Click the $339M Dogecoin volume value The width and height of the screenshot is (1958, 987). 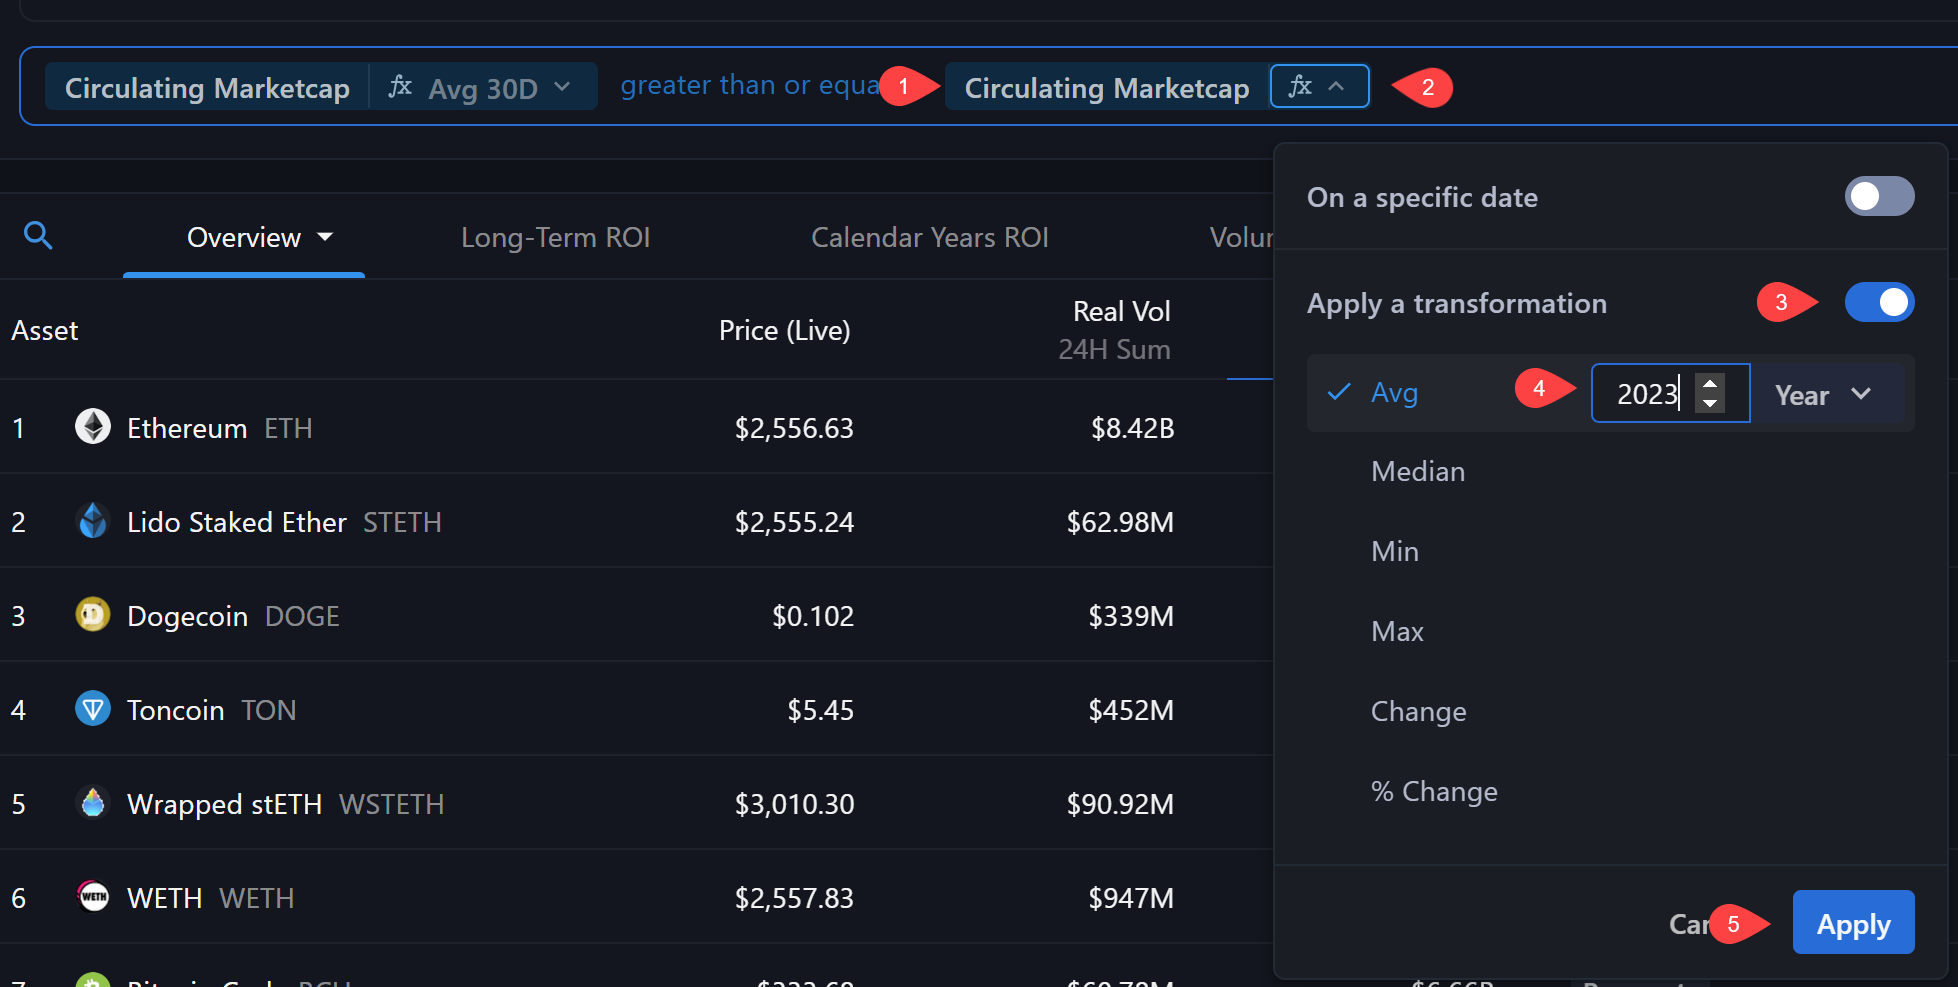(1131, 616)
